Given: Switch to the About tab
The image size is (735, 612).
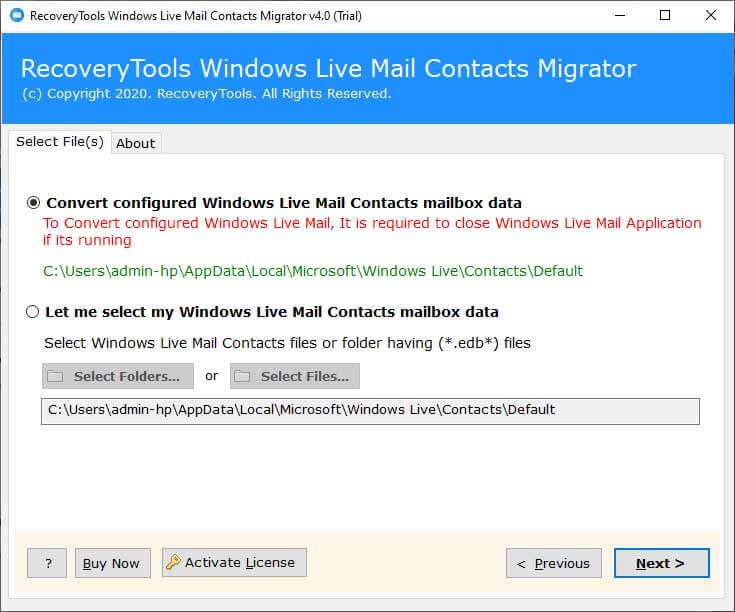Looking at the screenshot, I should tap(135, 143).
